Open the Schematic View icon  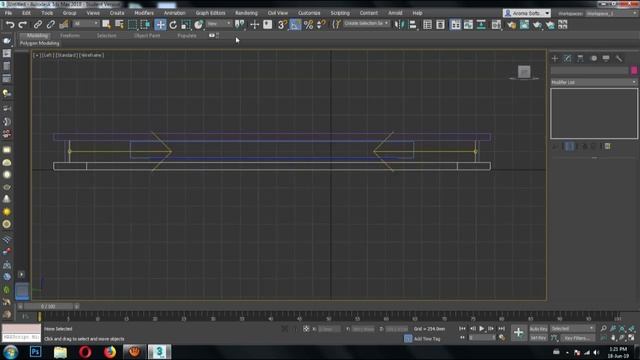[481, 24]
